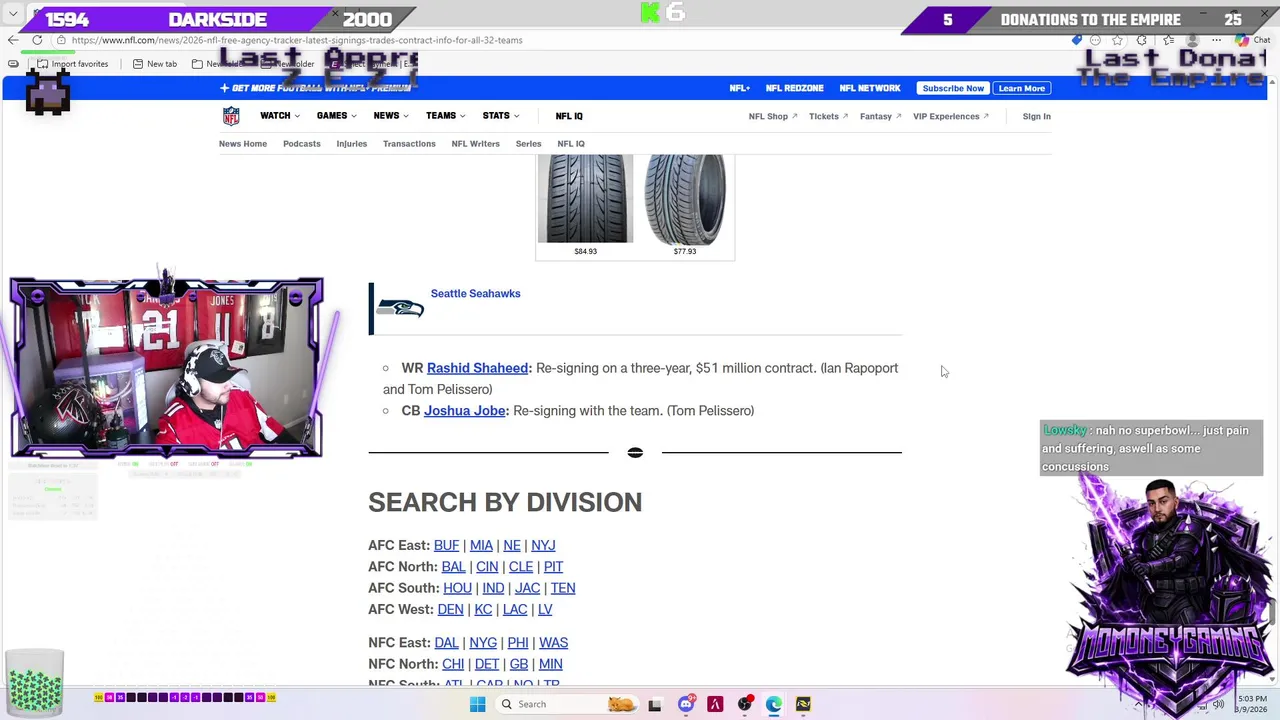Jump to WAS in NFC East
The width and height of the screenshot is (1280, 720).
point(553,642)
